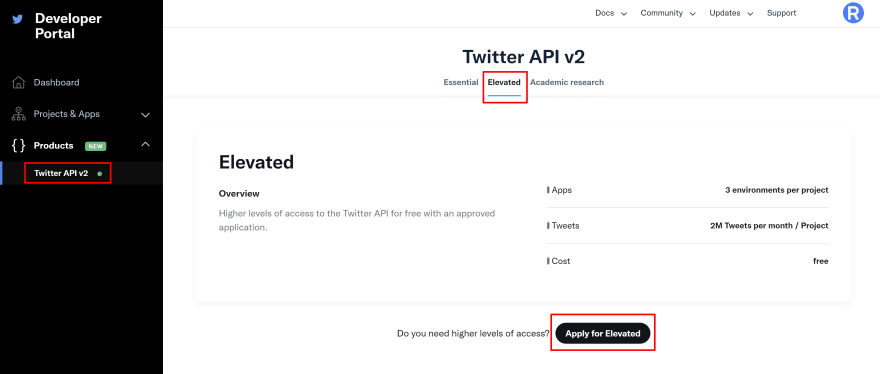The image size is (880, 374).
Task: Click the Developer Portal title
Action: pos(68,26)
